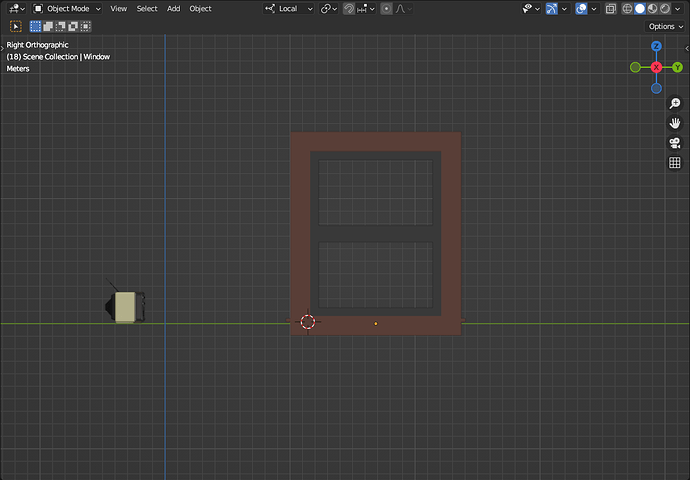Select the camera object in viewport
The height and width of the screenshot is (480, 690).
point(126,307)
